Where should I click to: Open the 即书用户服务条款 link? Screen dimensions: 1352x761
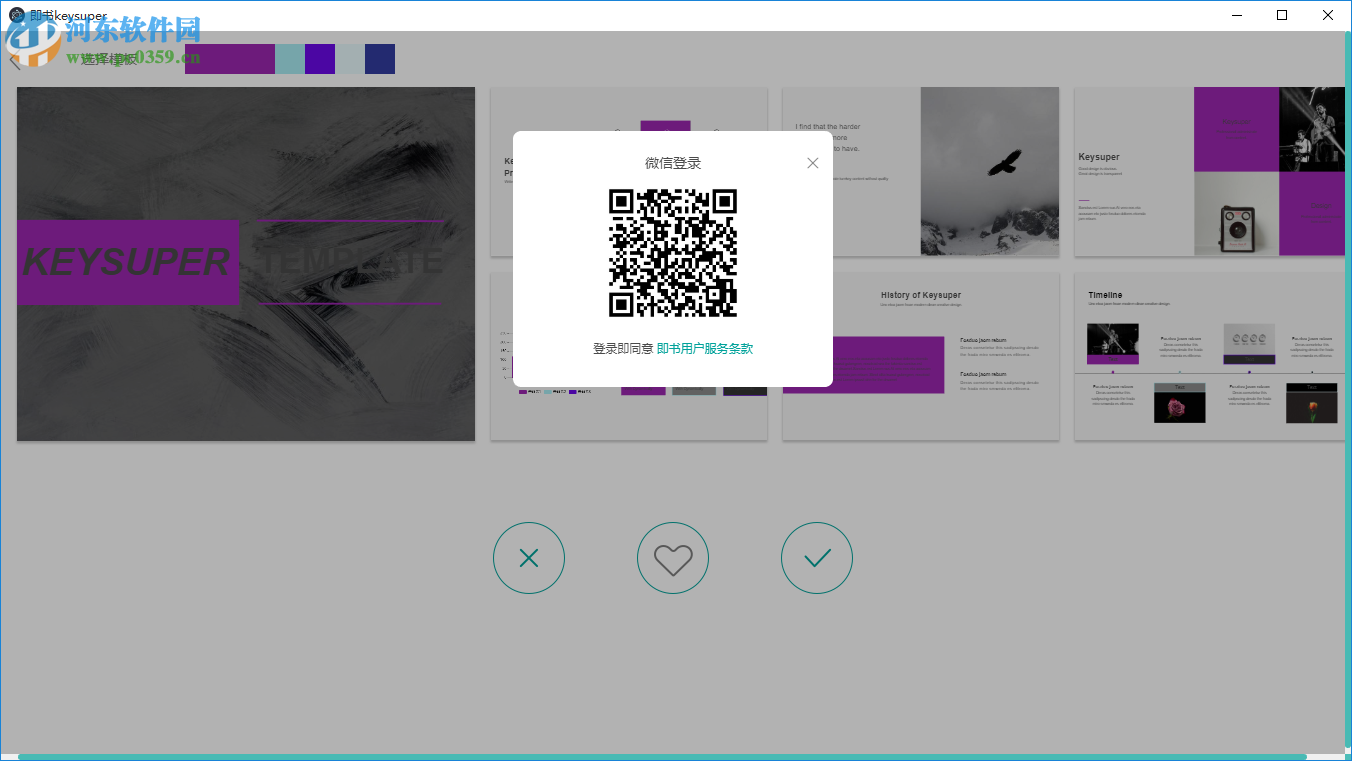click(705, 349)
